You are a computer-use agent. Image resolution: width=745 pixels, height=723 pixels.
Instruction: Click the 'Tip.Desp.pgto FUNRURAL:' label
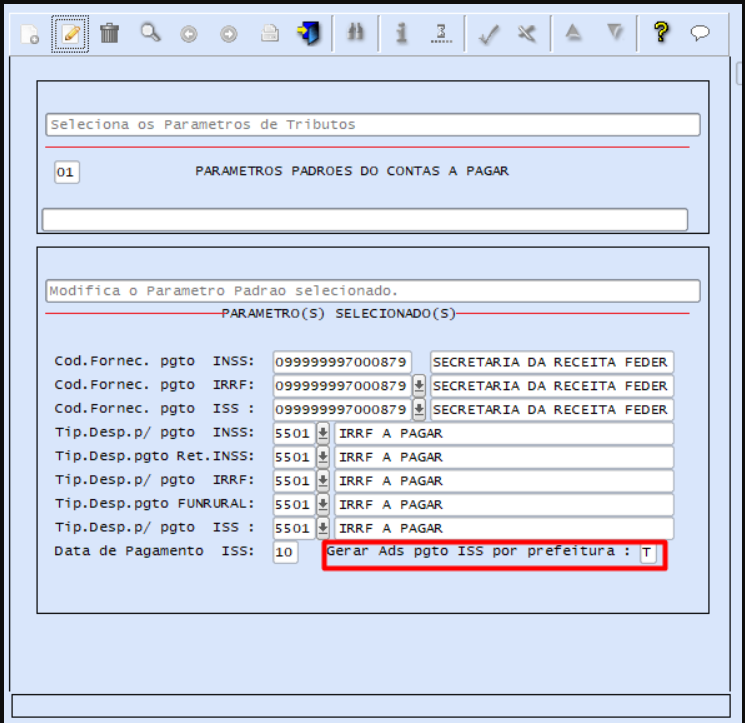[x=154, y=504]
